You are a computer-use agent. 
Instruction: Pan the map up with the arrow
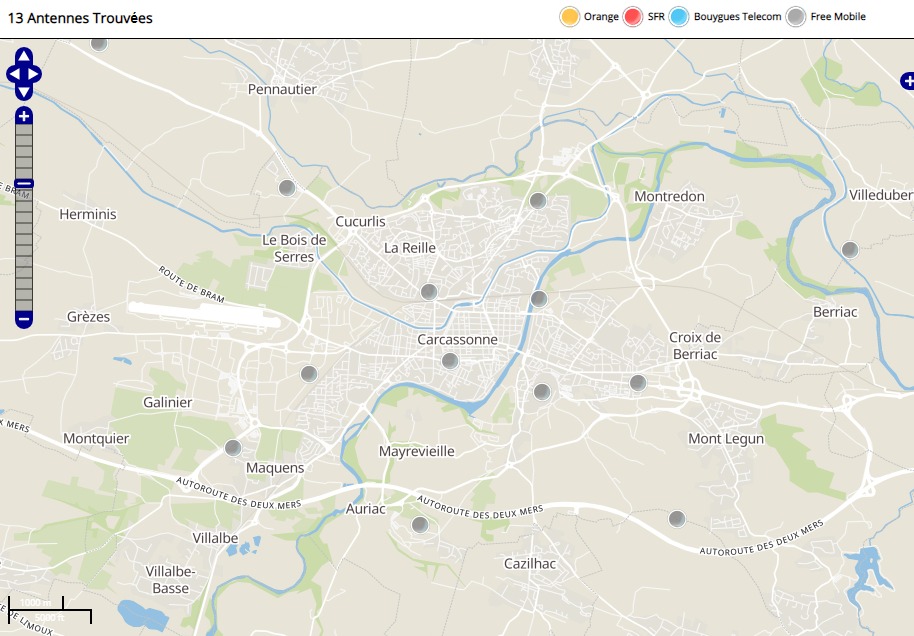[24, 56]
